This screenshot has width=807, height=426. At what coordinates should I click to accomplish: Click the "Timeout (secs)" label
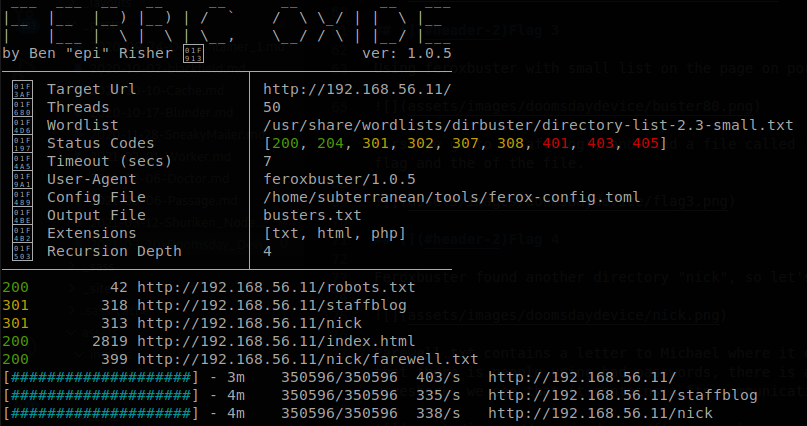point(110,162)
